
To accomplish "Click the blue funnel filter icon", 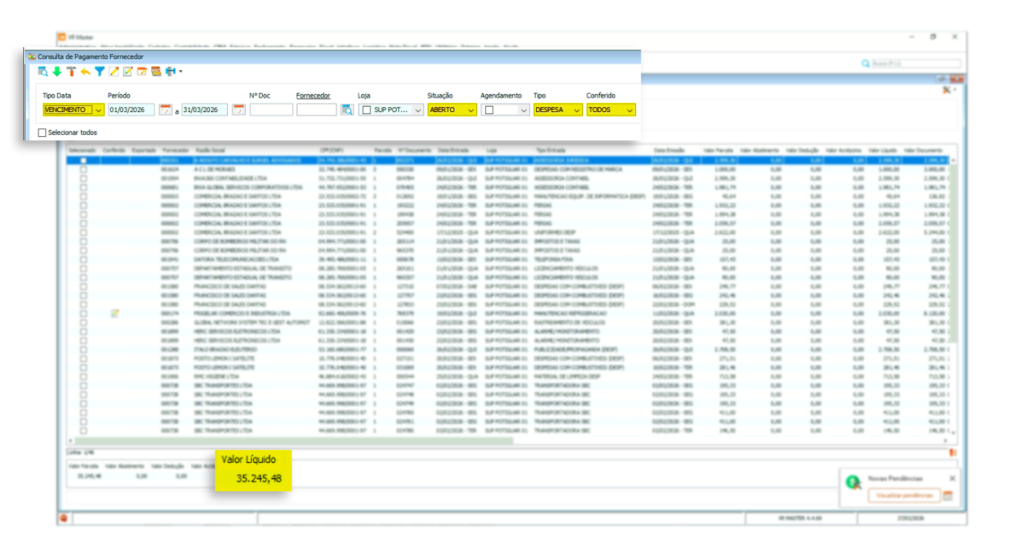I will pyautogui.click(x=100, y=72).
